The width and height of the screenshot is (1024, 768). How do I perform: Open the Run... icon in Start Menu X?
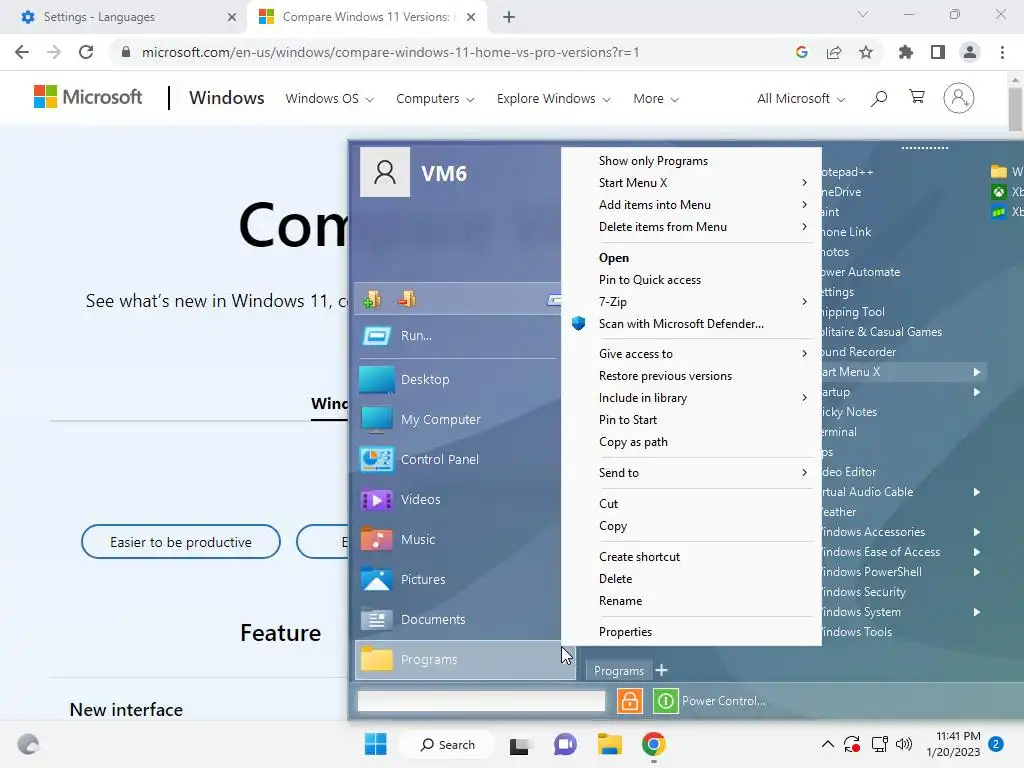click(x=377, y=336)
